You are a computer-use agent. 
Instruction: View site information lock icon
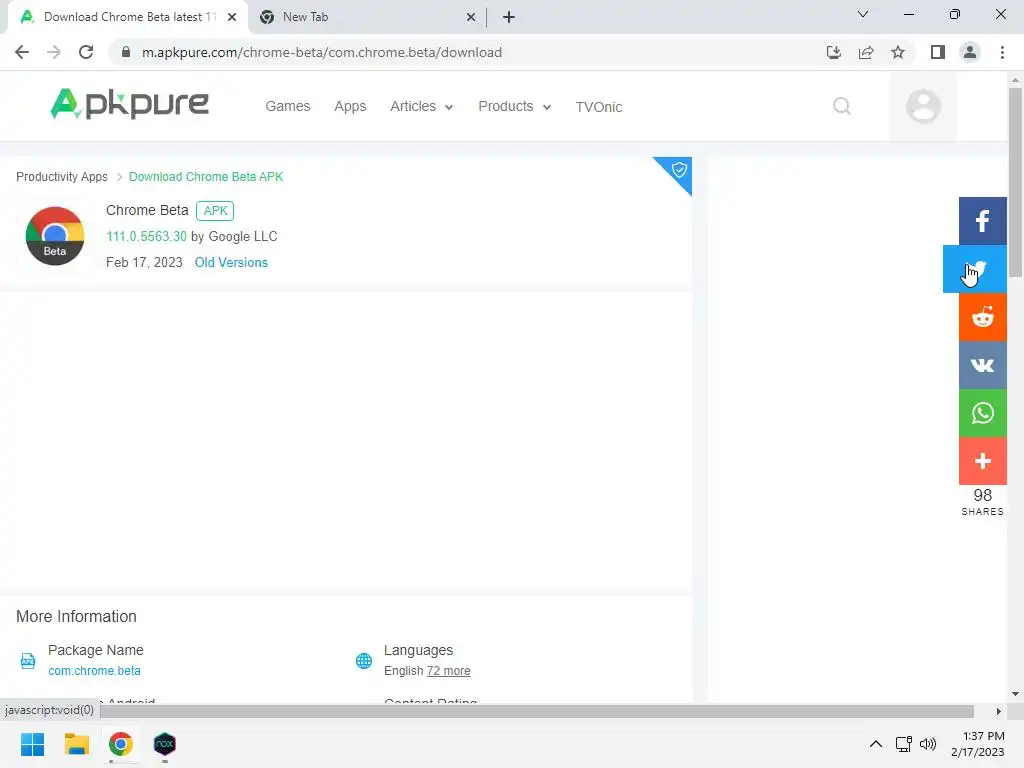point(126,52)
